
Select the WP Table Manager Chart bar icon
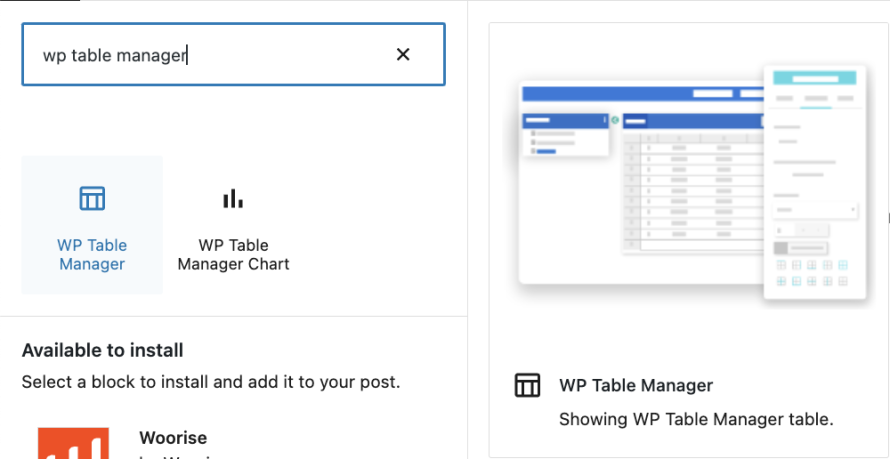click(233, 198)
